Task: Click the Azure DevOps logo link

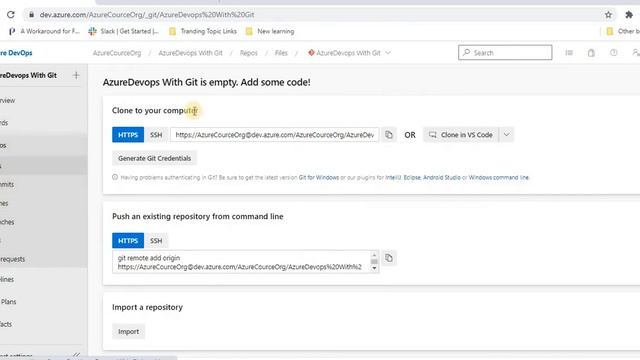Action: (x=16, y=53)
